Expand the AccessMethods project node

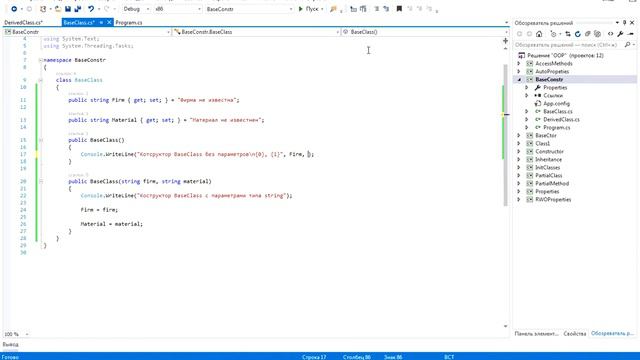pyautogui.click(x=519, y=63)
